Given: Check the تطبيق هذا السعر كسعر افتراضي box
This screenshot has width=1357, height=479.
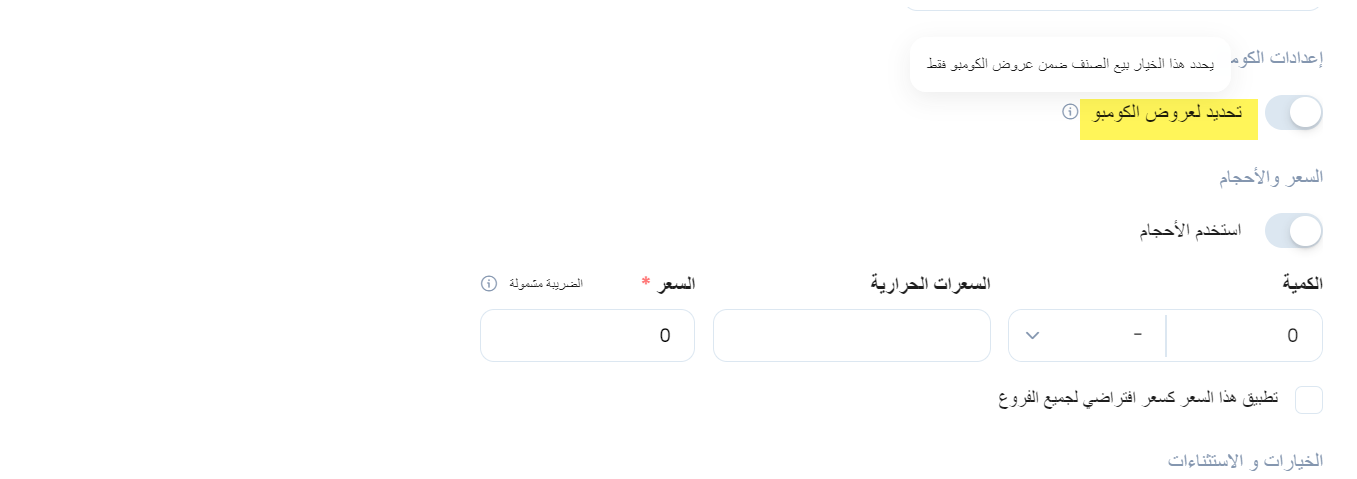Looking at the screenshot, I should [x=1308, y=399].
